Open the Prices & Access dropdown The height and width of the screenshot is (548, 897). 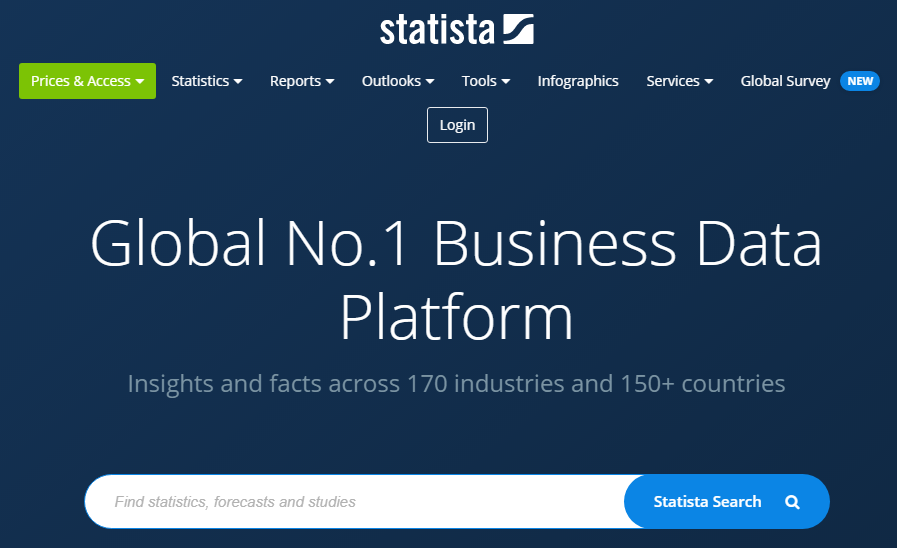(88, 81)
